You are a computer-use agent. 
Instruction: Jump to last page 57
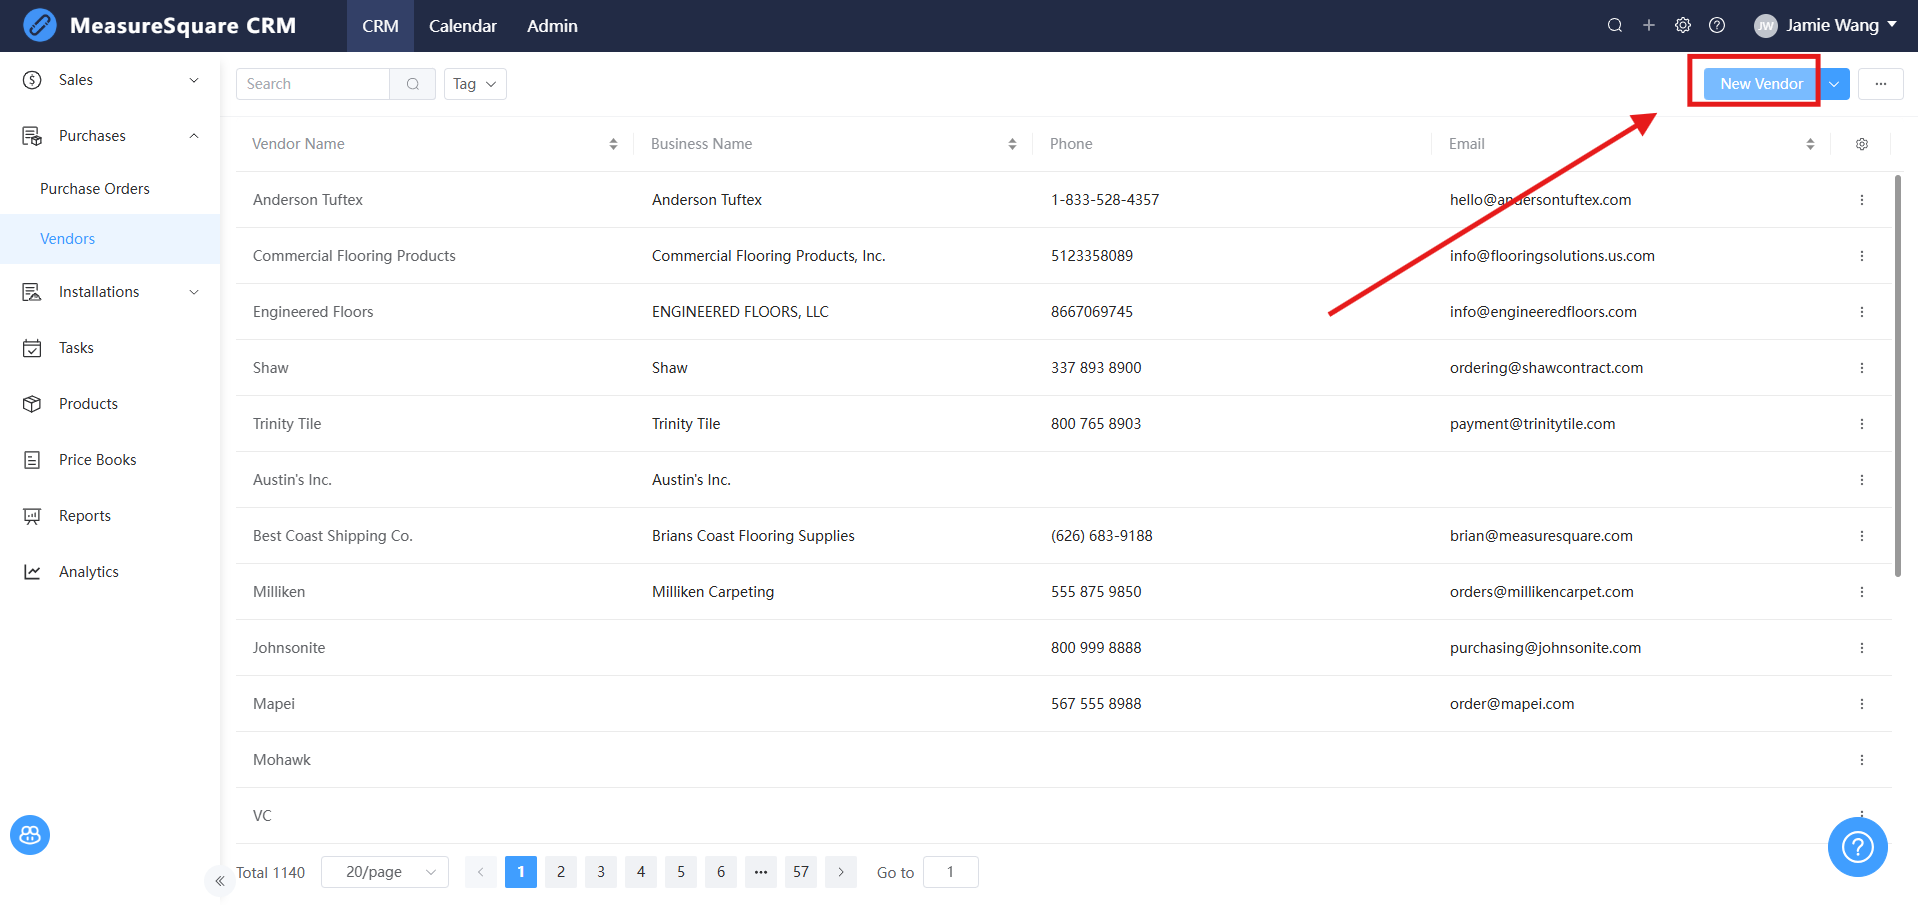pyautogui.click(x=801, y=872)
